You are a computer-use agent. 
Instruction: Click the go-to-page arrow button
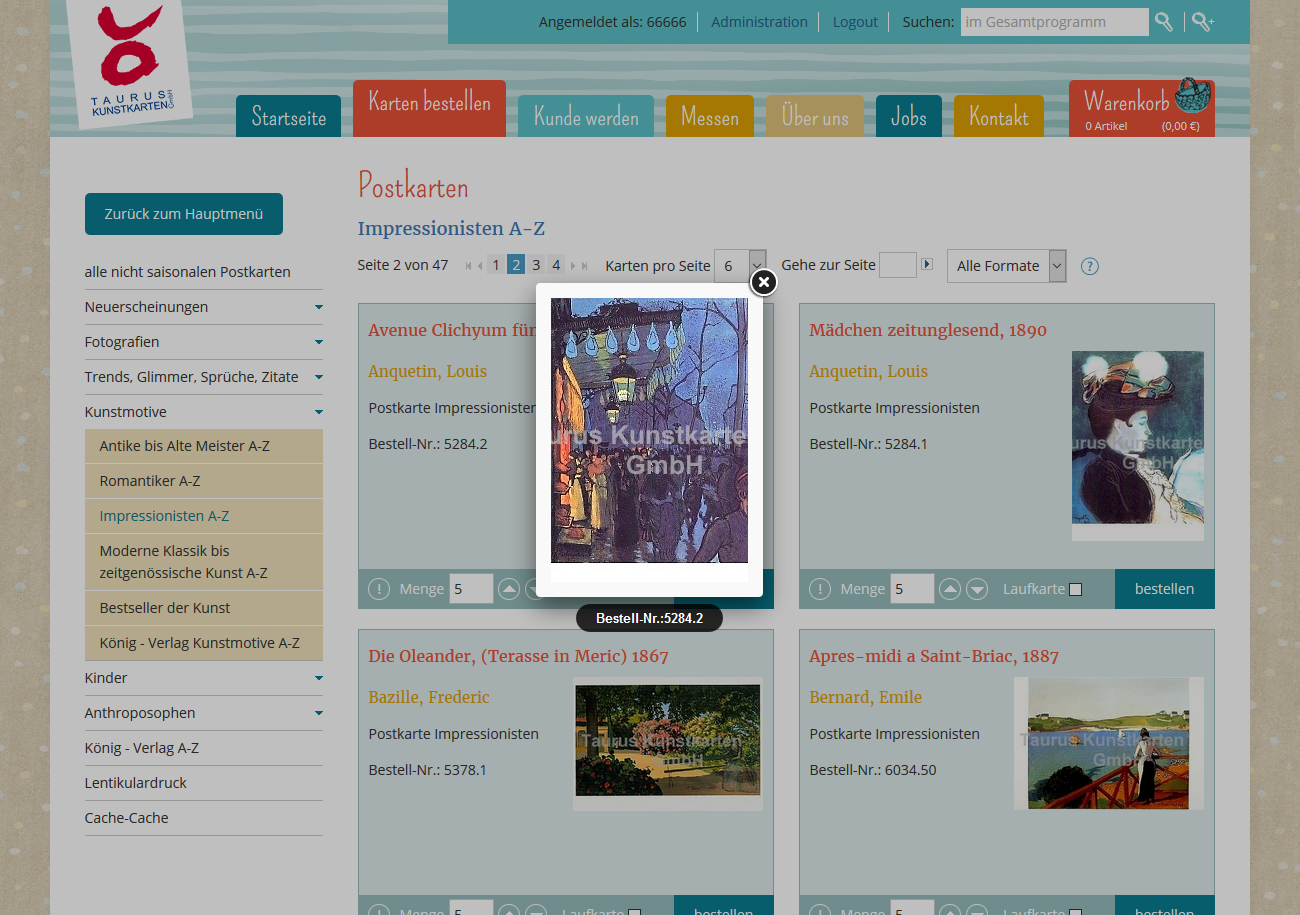927,264
